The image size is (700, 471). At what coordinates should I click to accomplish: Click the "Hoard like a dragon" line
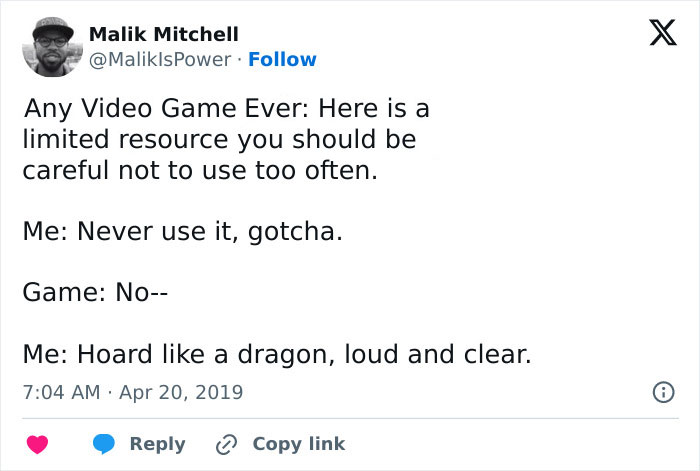pos(275,355)
